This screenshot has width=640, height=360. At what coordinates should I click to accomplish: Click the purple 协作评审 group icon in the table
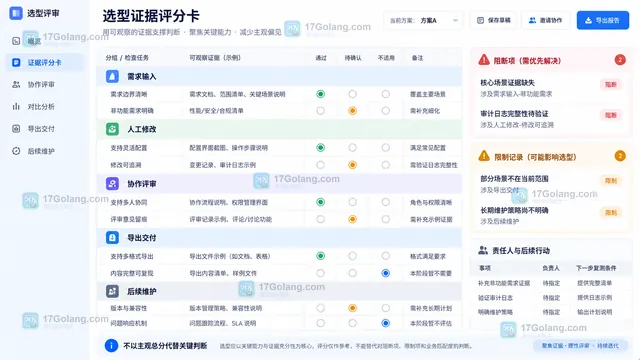(x=112, y=184)
